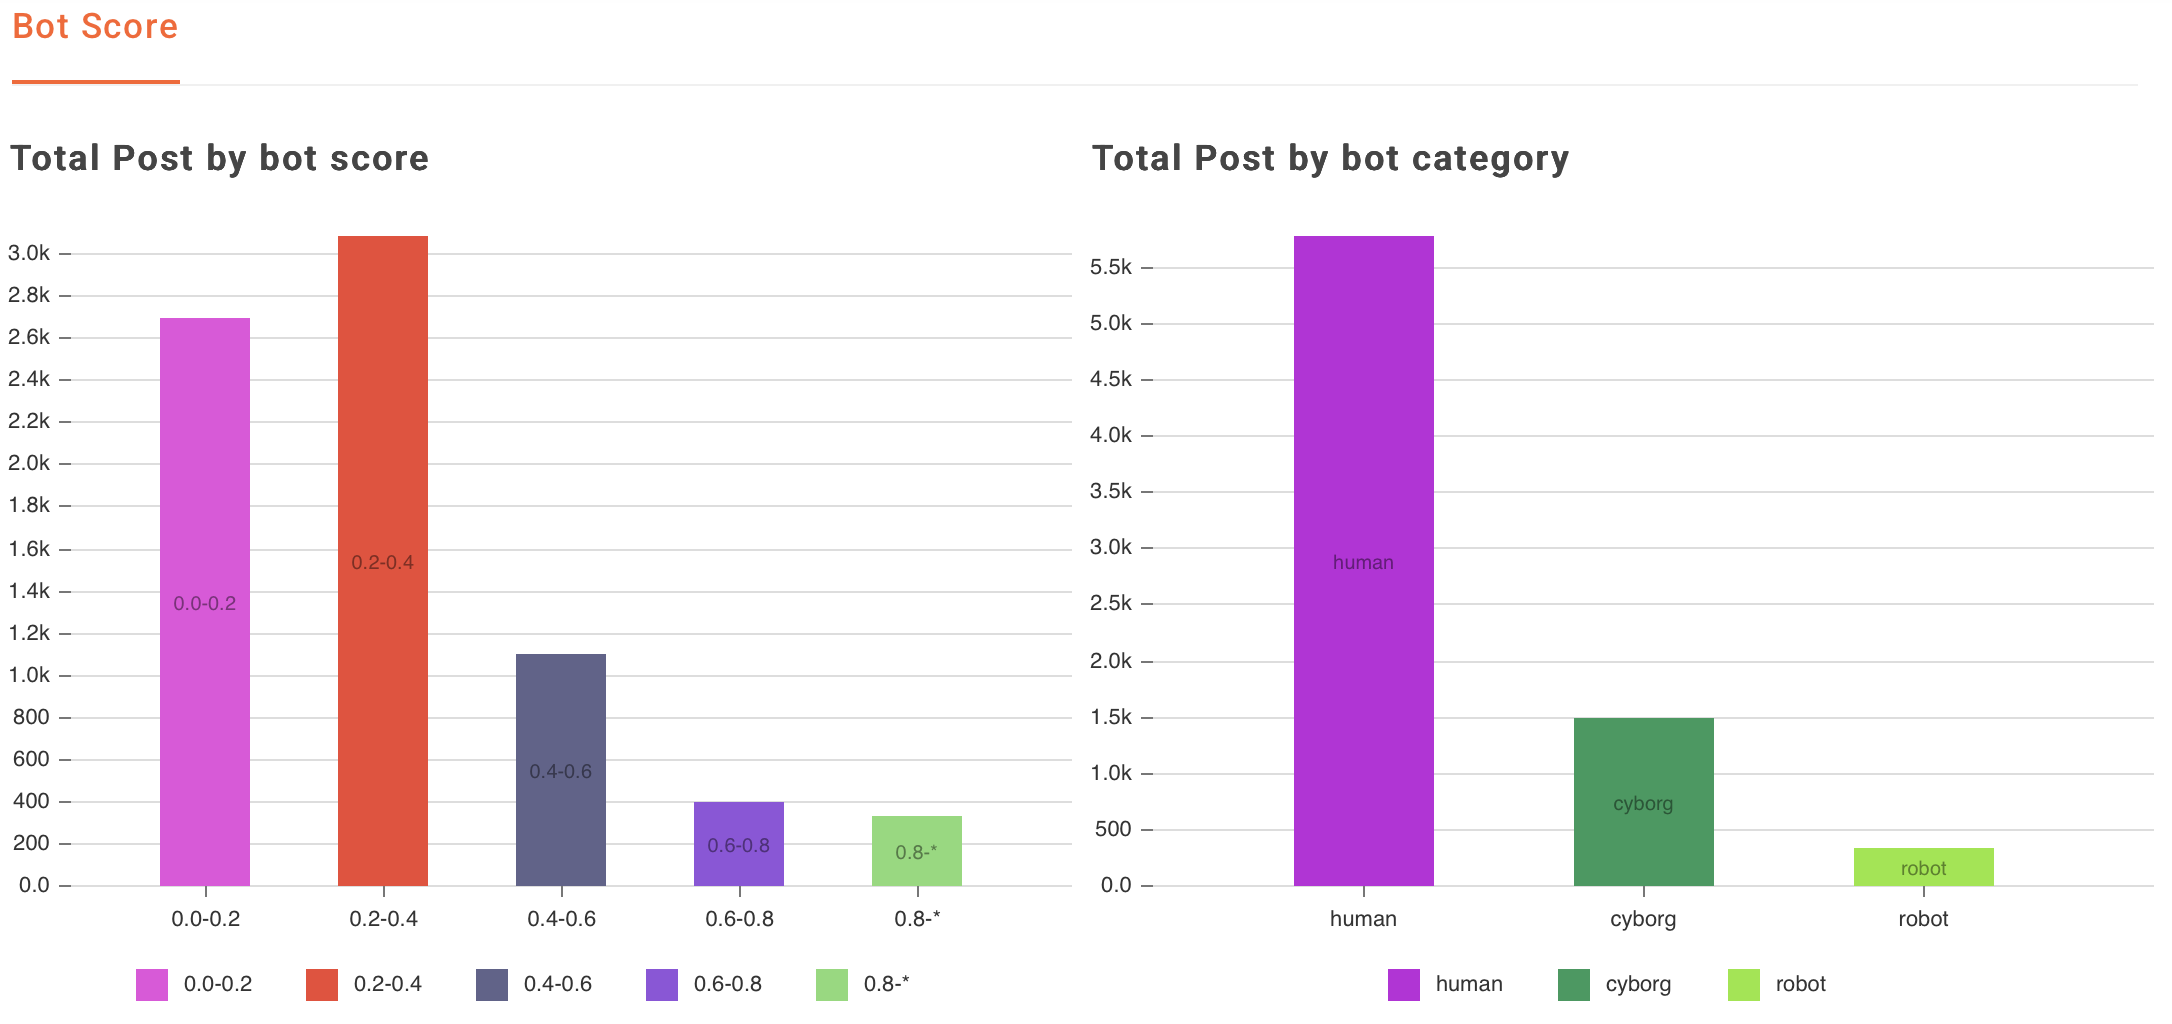Toggle the robot legend color swatch
Image resolution: width=2172 pixels, height=1024 pixels.
pos(1744,985)
